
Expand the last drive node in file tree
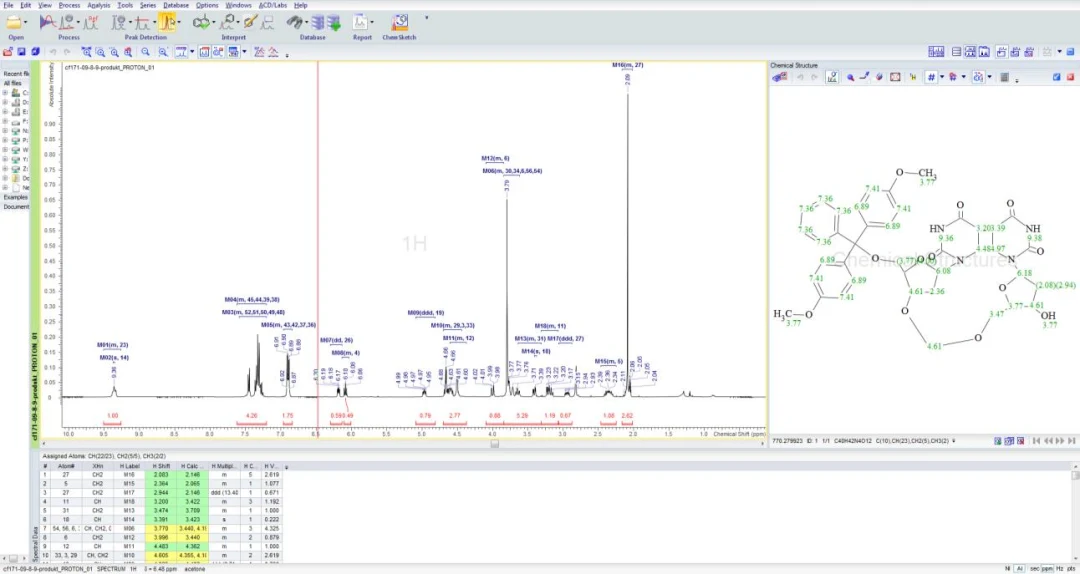[x=5, y=168]
